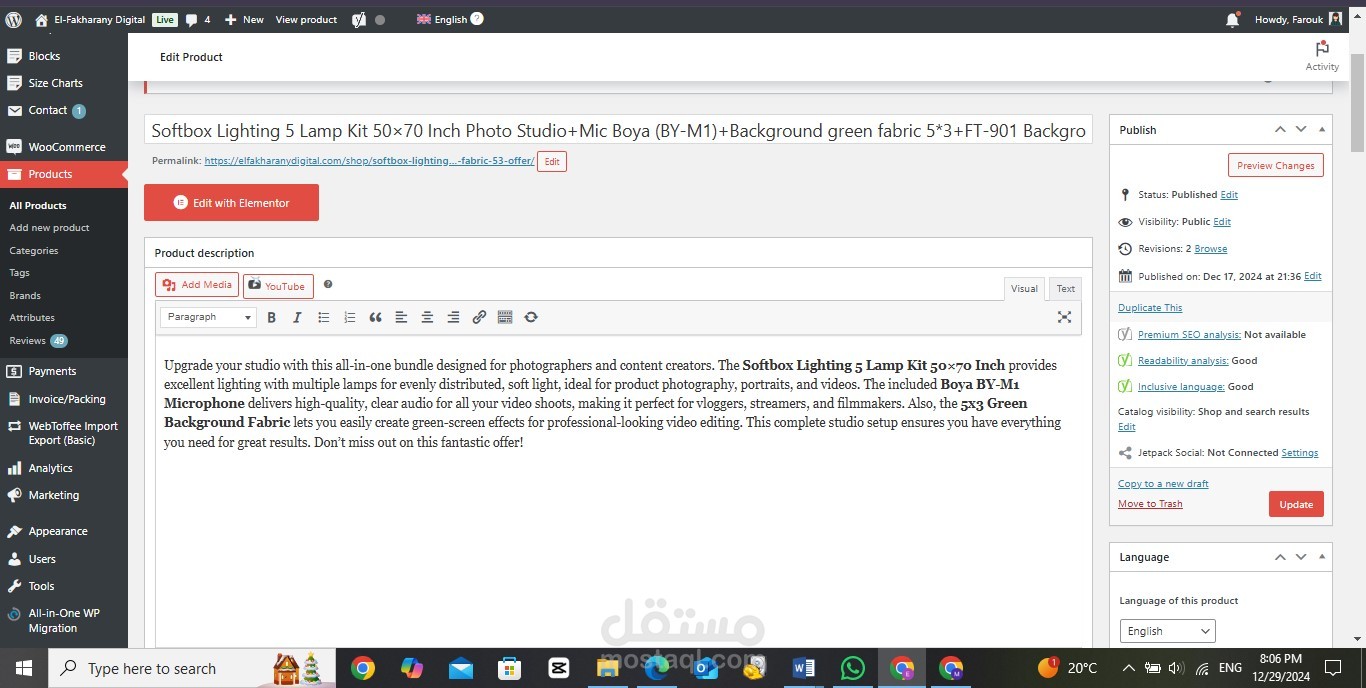Click the Italic formatting icon
This screenshot has height=688, width=1366.
coord(297,317)
